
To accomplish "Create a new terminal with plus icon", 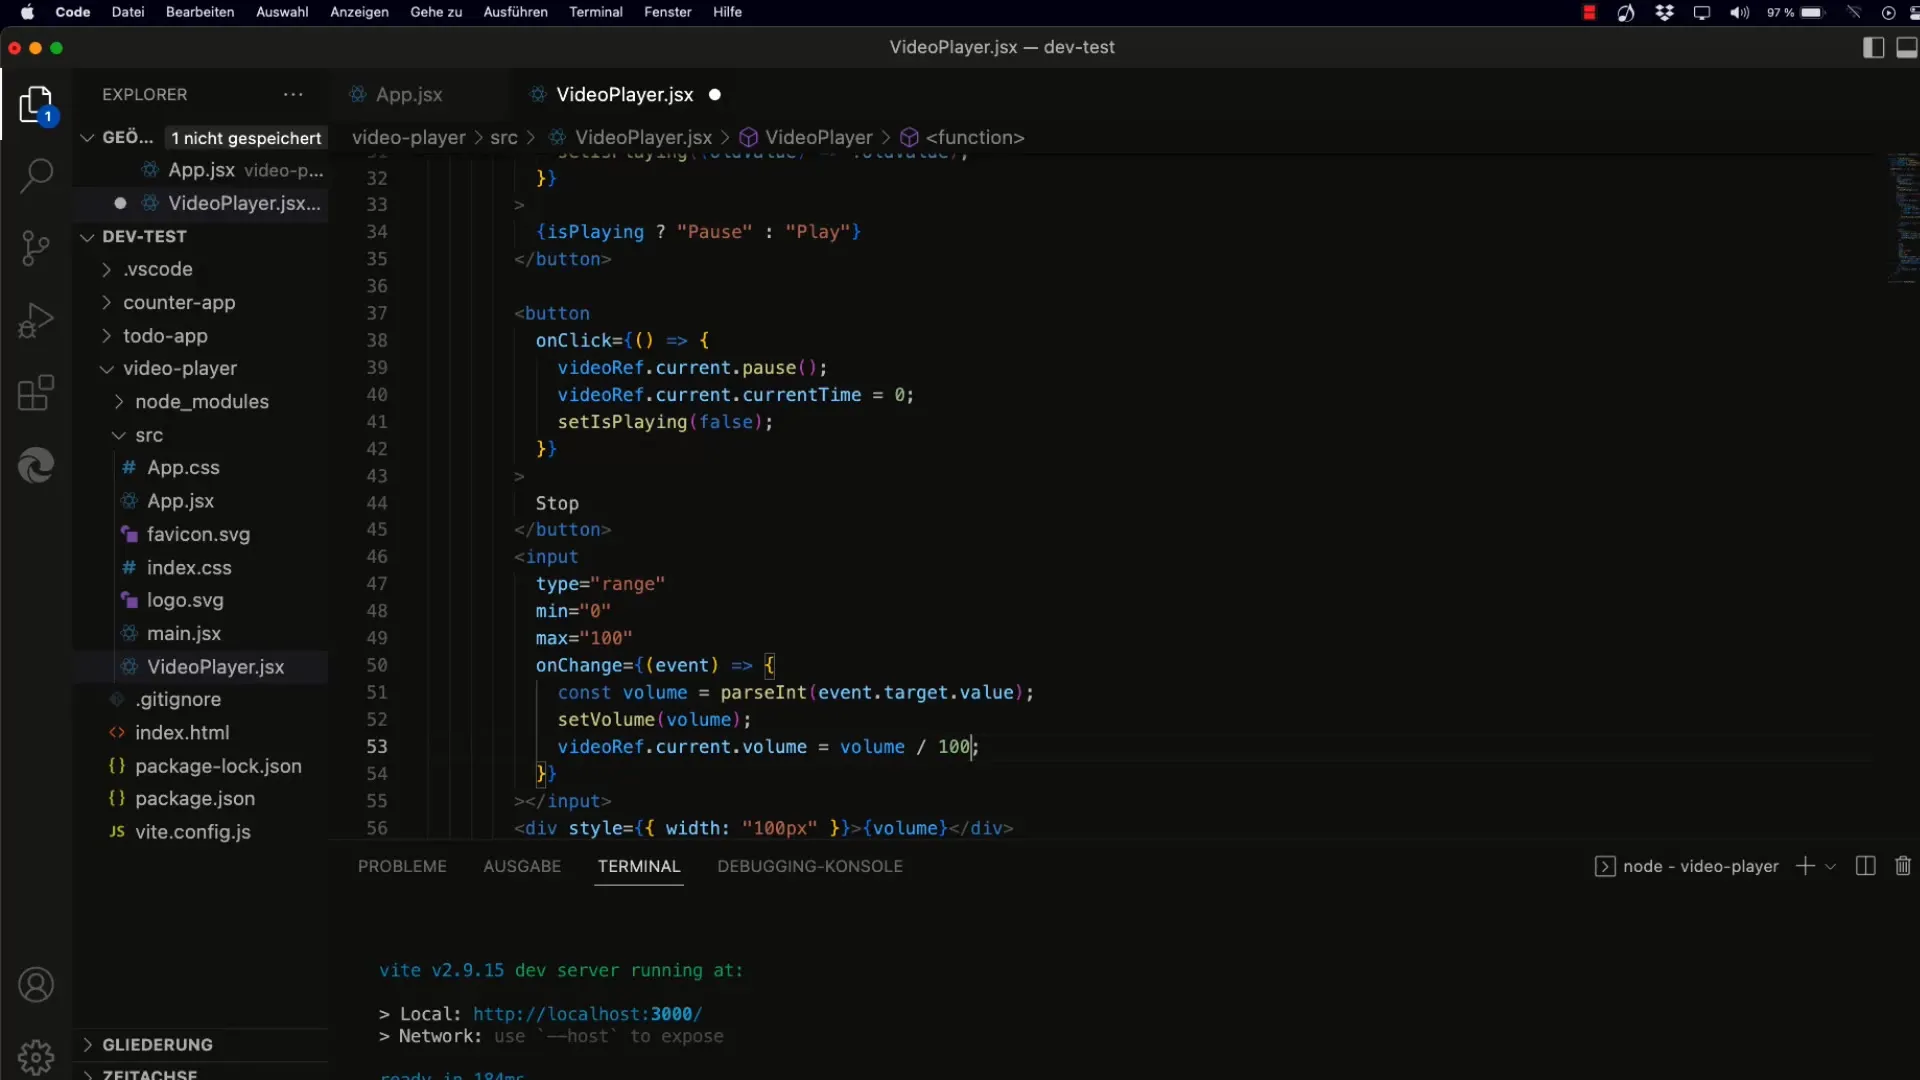I will [x=1805, y=866].
